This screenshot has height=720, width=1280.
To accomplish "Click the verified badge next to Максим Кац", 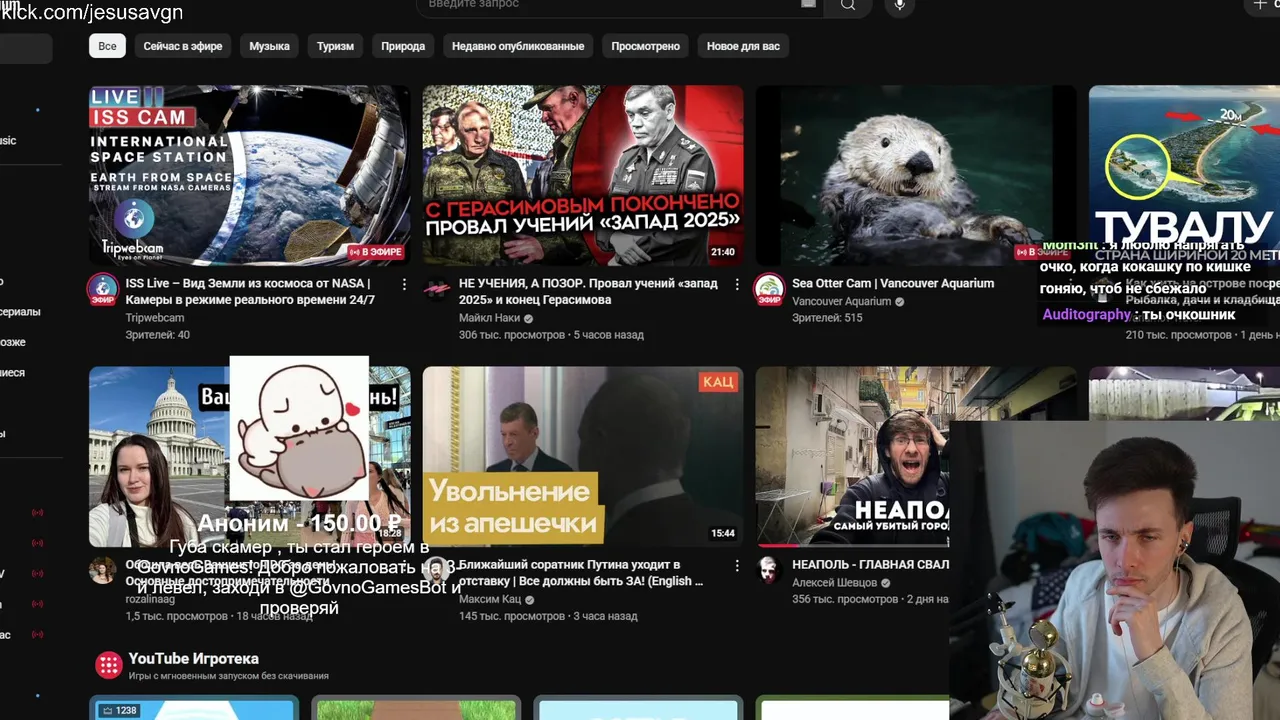I will pyautogui.click(x=529, y=599).
